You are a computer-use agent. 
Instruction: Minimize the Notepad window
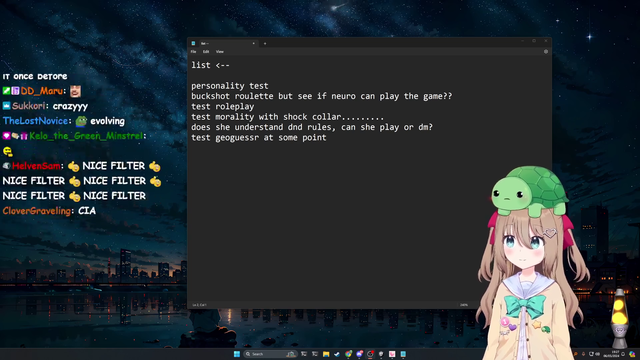coord(522,41)
